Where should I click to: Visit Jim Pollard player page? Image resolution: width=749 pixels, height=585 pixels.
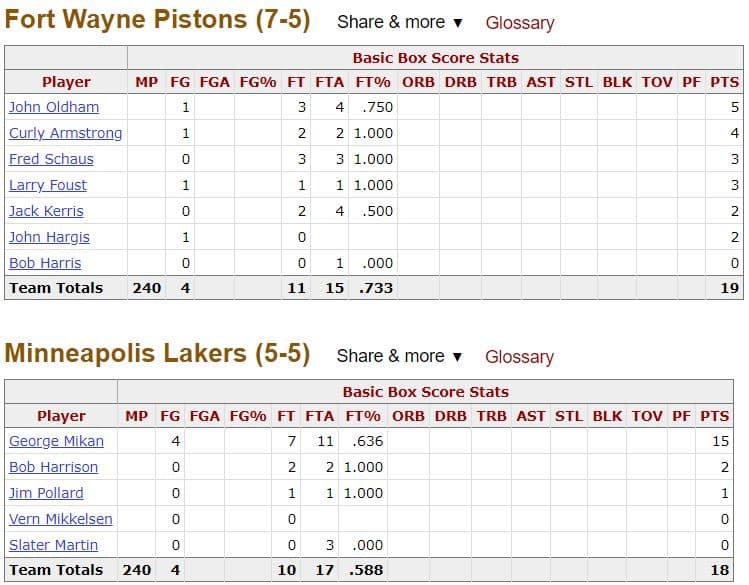click(x=46, y=493)
